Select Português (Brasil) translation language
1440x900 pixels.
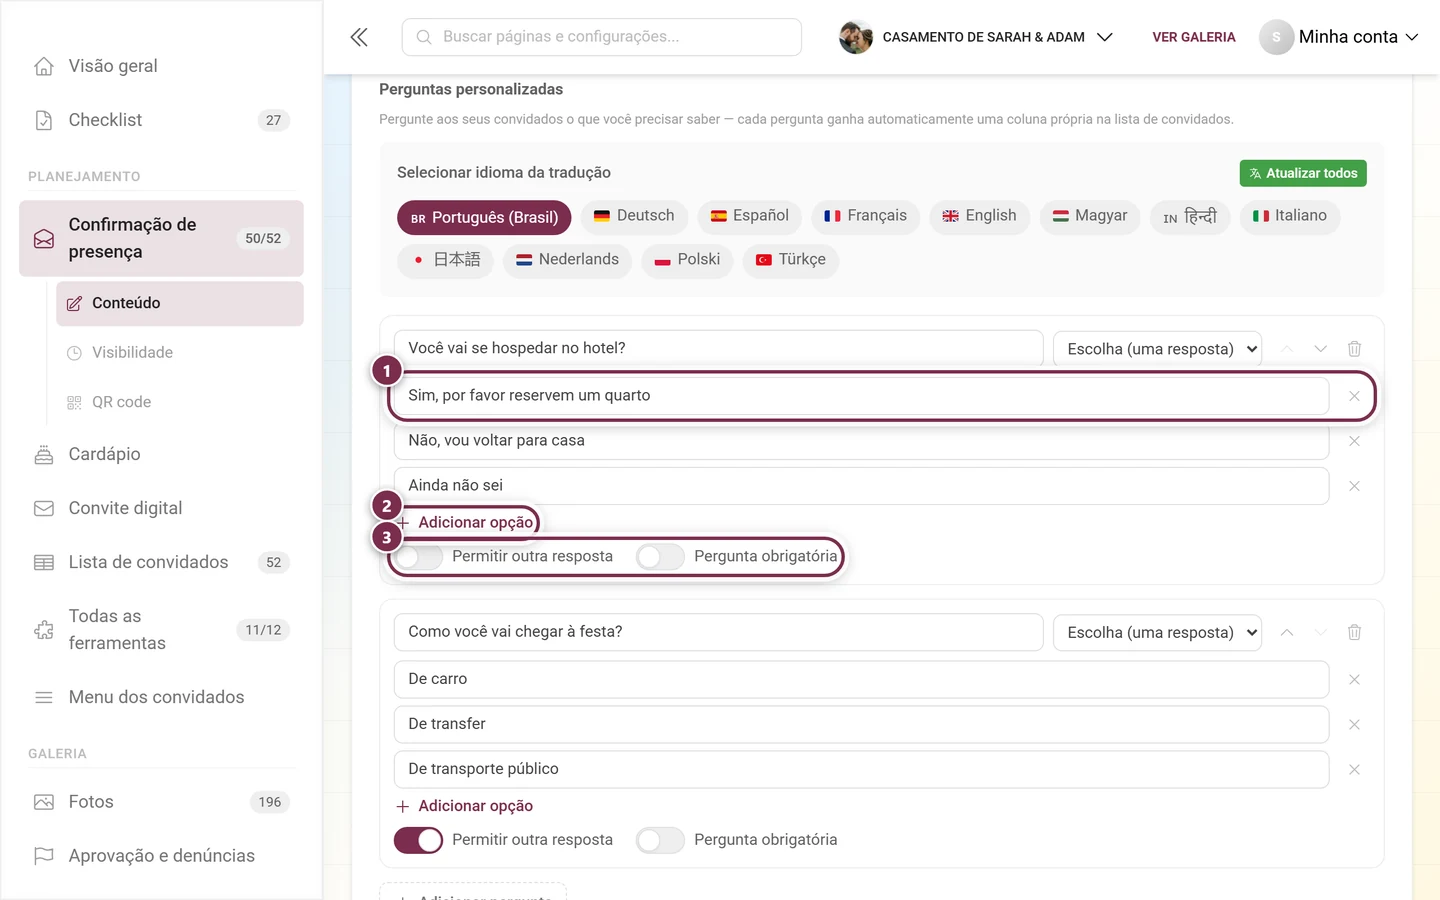click(484, 217)
